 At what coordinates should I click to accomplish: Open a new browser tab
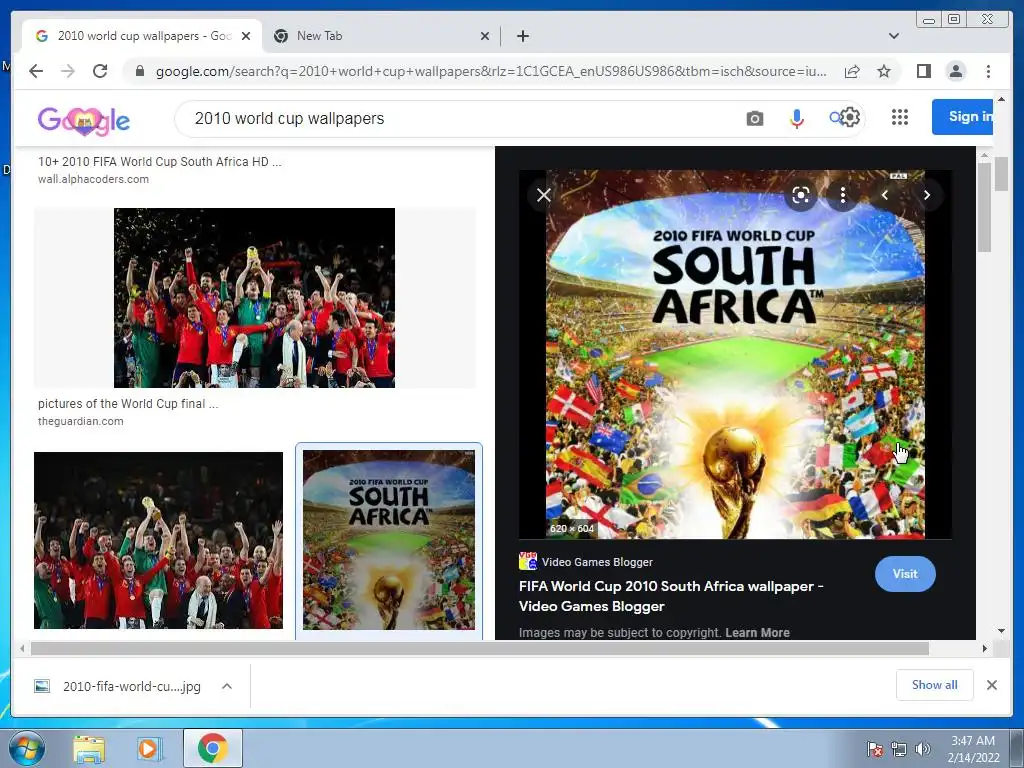pos(522,36)
